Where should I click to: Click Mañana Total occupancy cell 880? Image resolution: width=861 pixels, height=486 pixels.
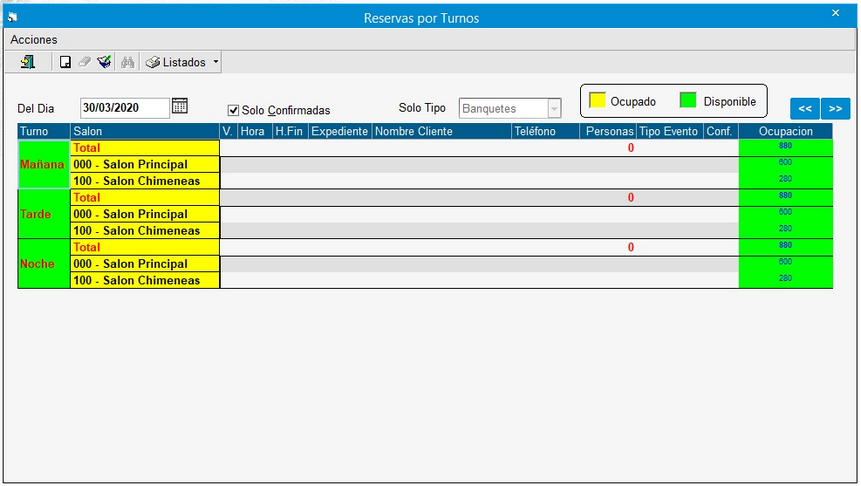[786, 148]
